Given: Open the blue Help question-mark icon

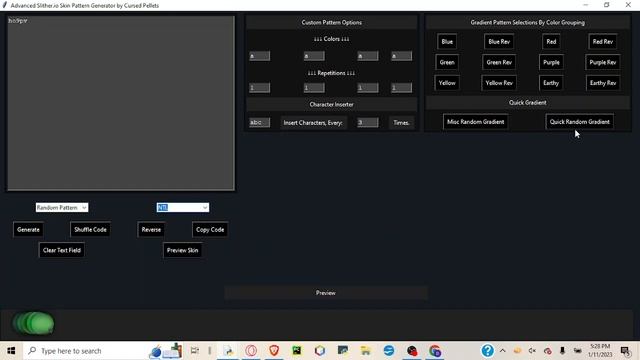Looking at the screenshot, I should point(487,351).
